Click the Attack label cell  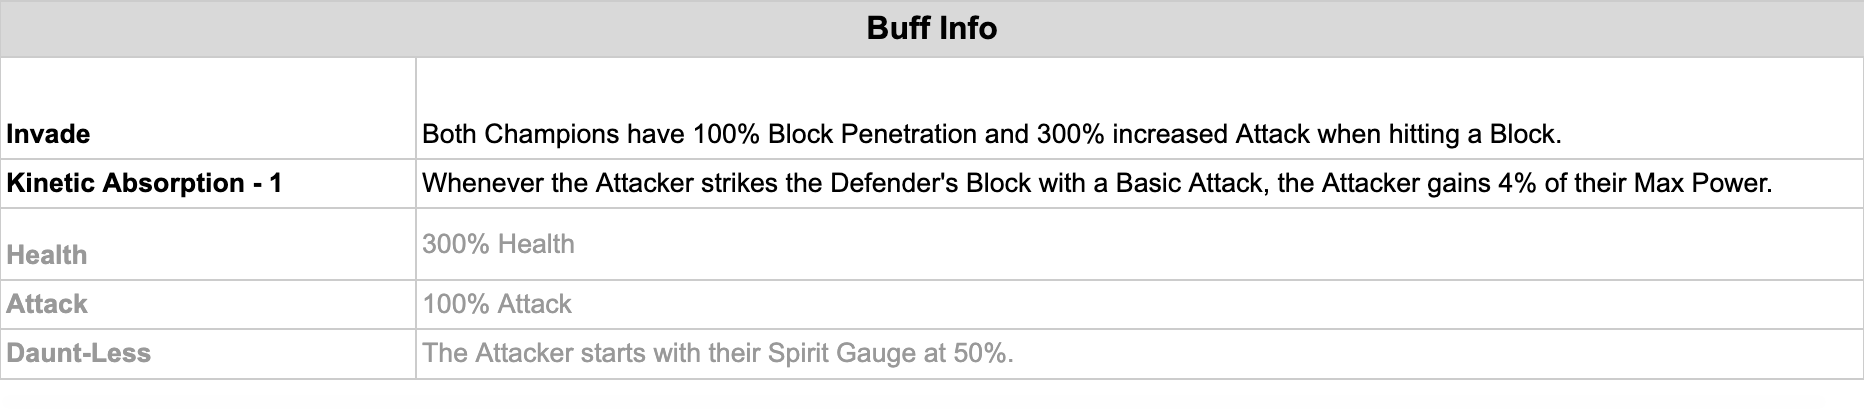pos(208,304)
